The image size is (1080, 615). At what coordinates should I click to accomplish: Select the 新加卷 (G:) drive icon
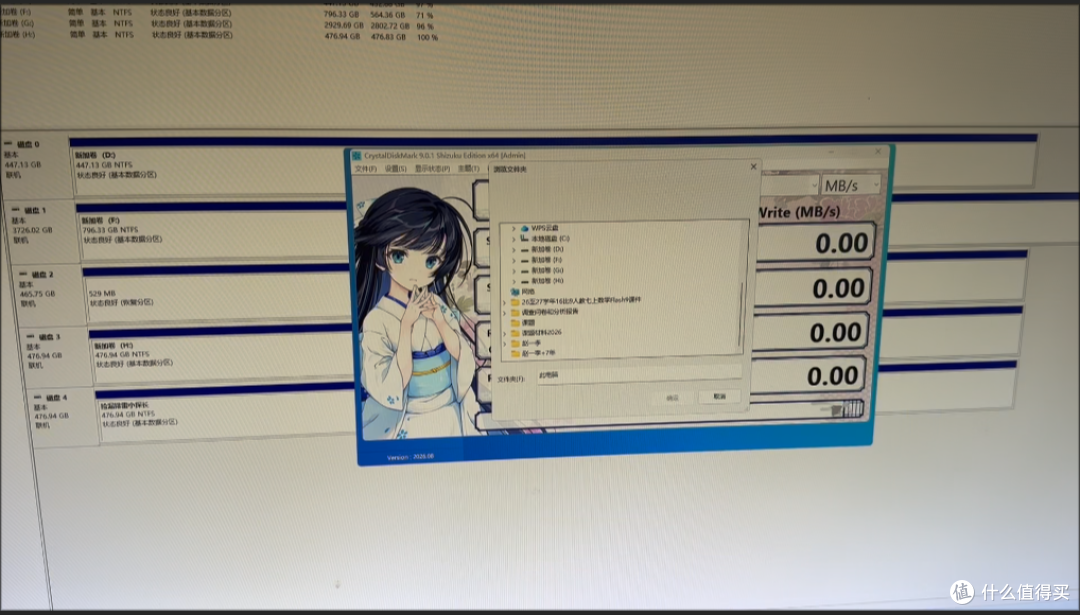pyautogui.click(x=525, y=271)
